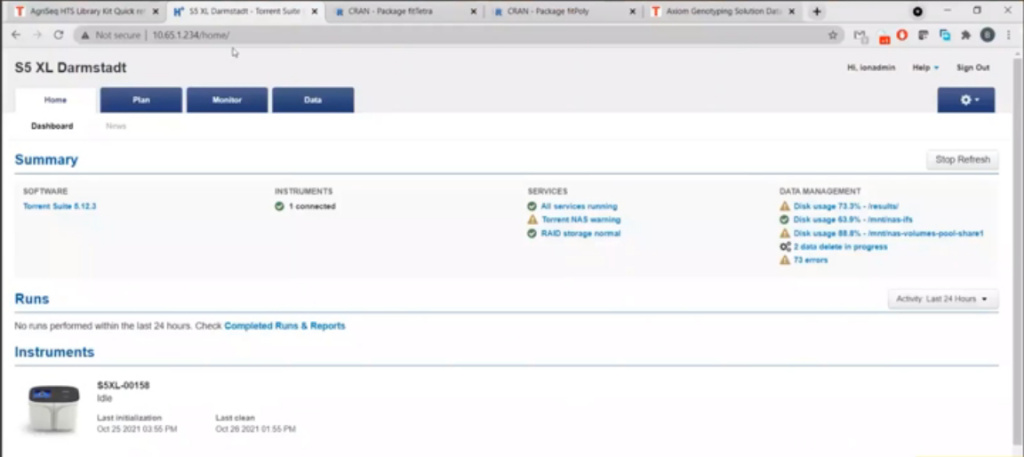Click the warning icon beside 73 errors
This screenshot has height=457, width=1024.
pyautogui.click(x=785, y=260)
